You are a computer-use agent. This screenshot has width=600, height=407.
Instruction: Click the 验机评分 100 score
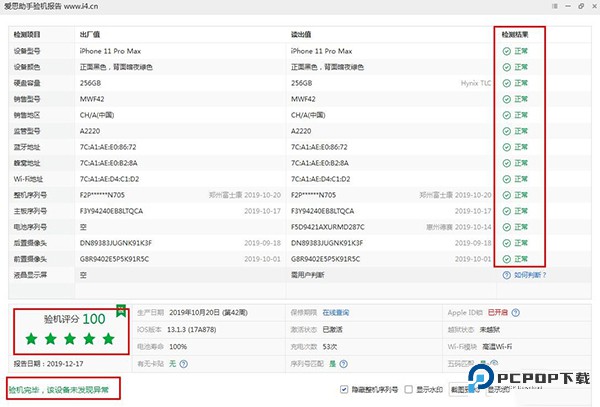[x=75, y=319]
